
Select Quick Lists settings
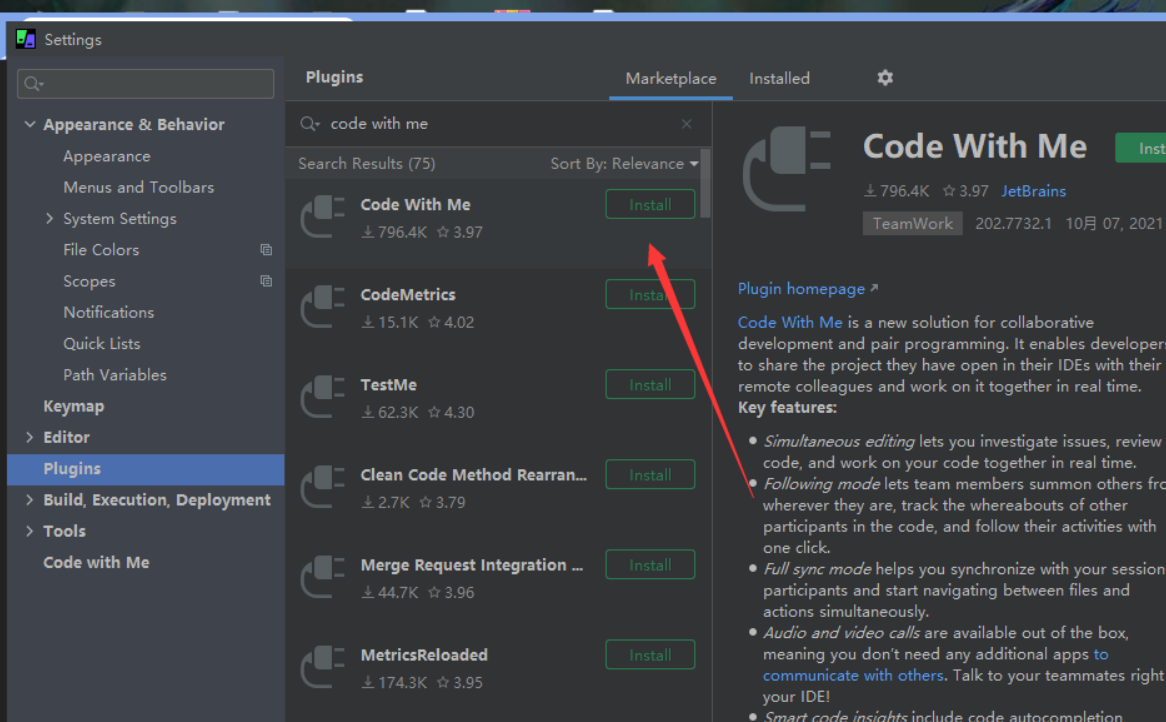(x=102, y=344)
